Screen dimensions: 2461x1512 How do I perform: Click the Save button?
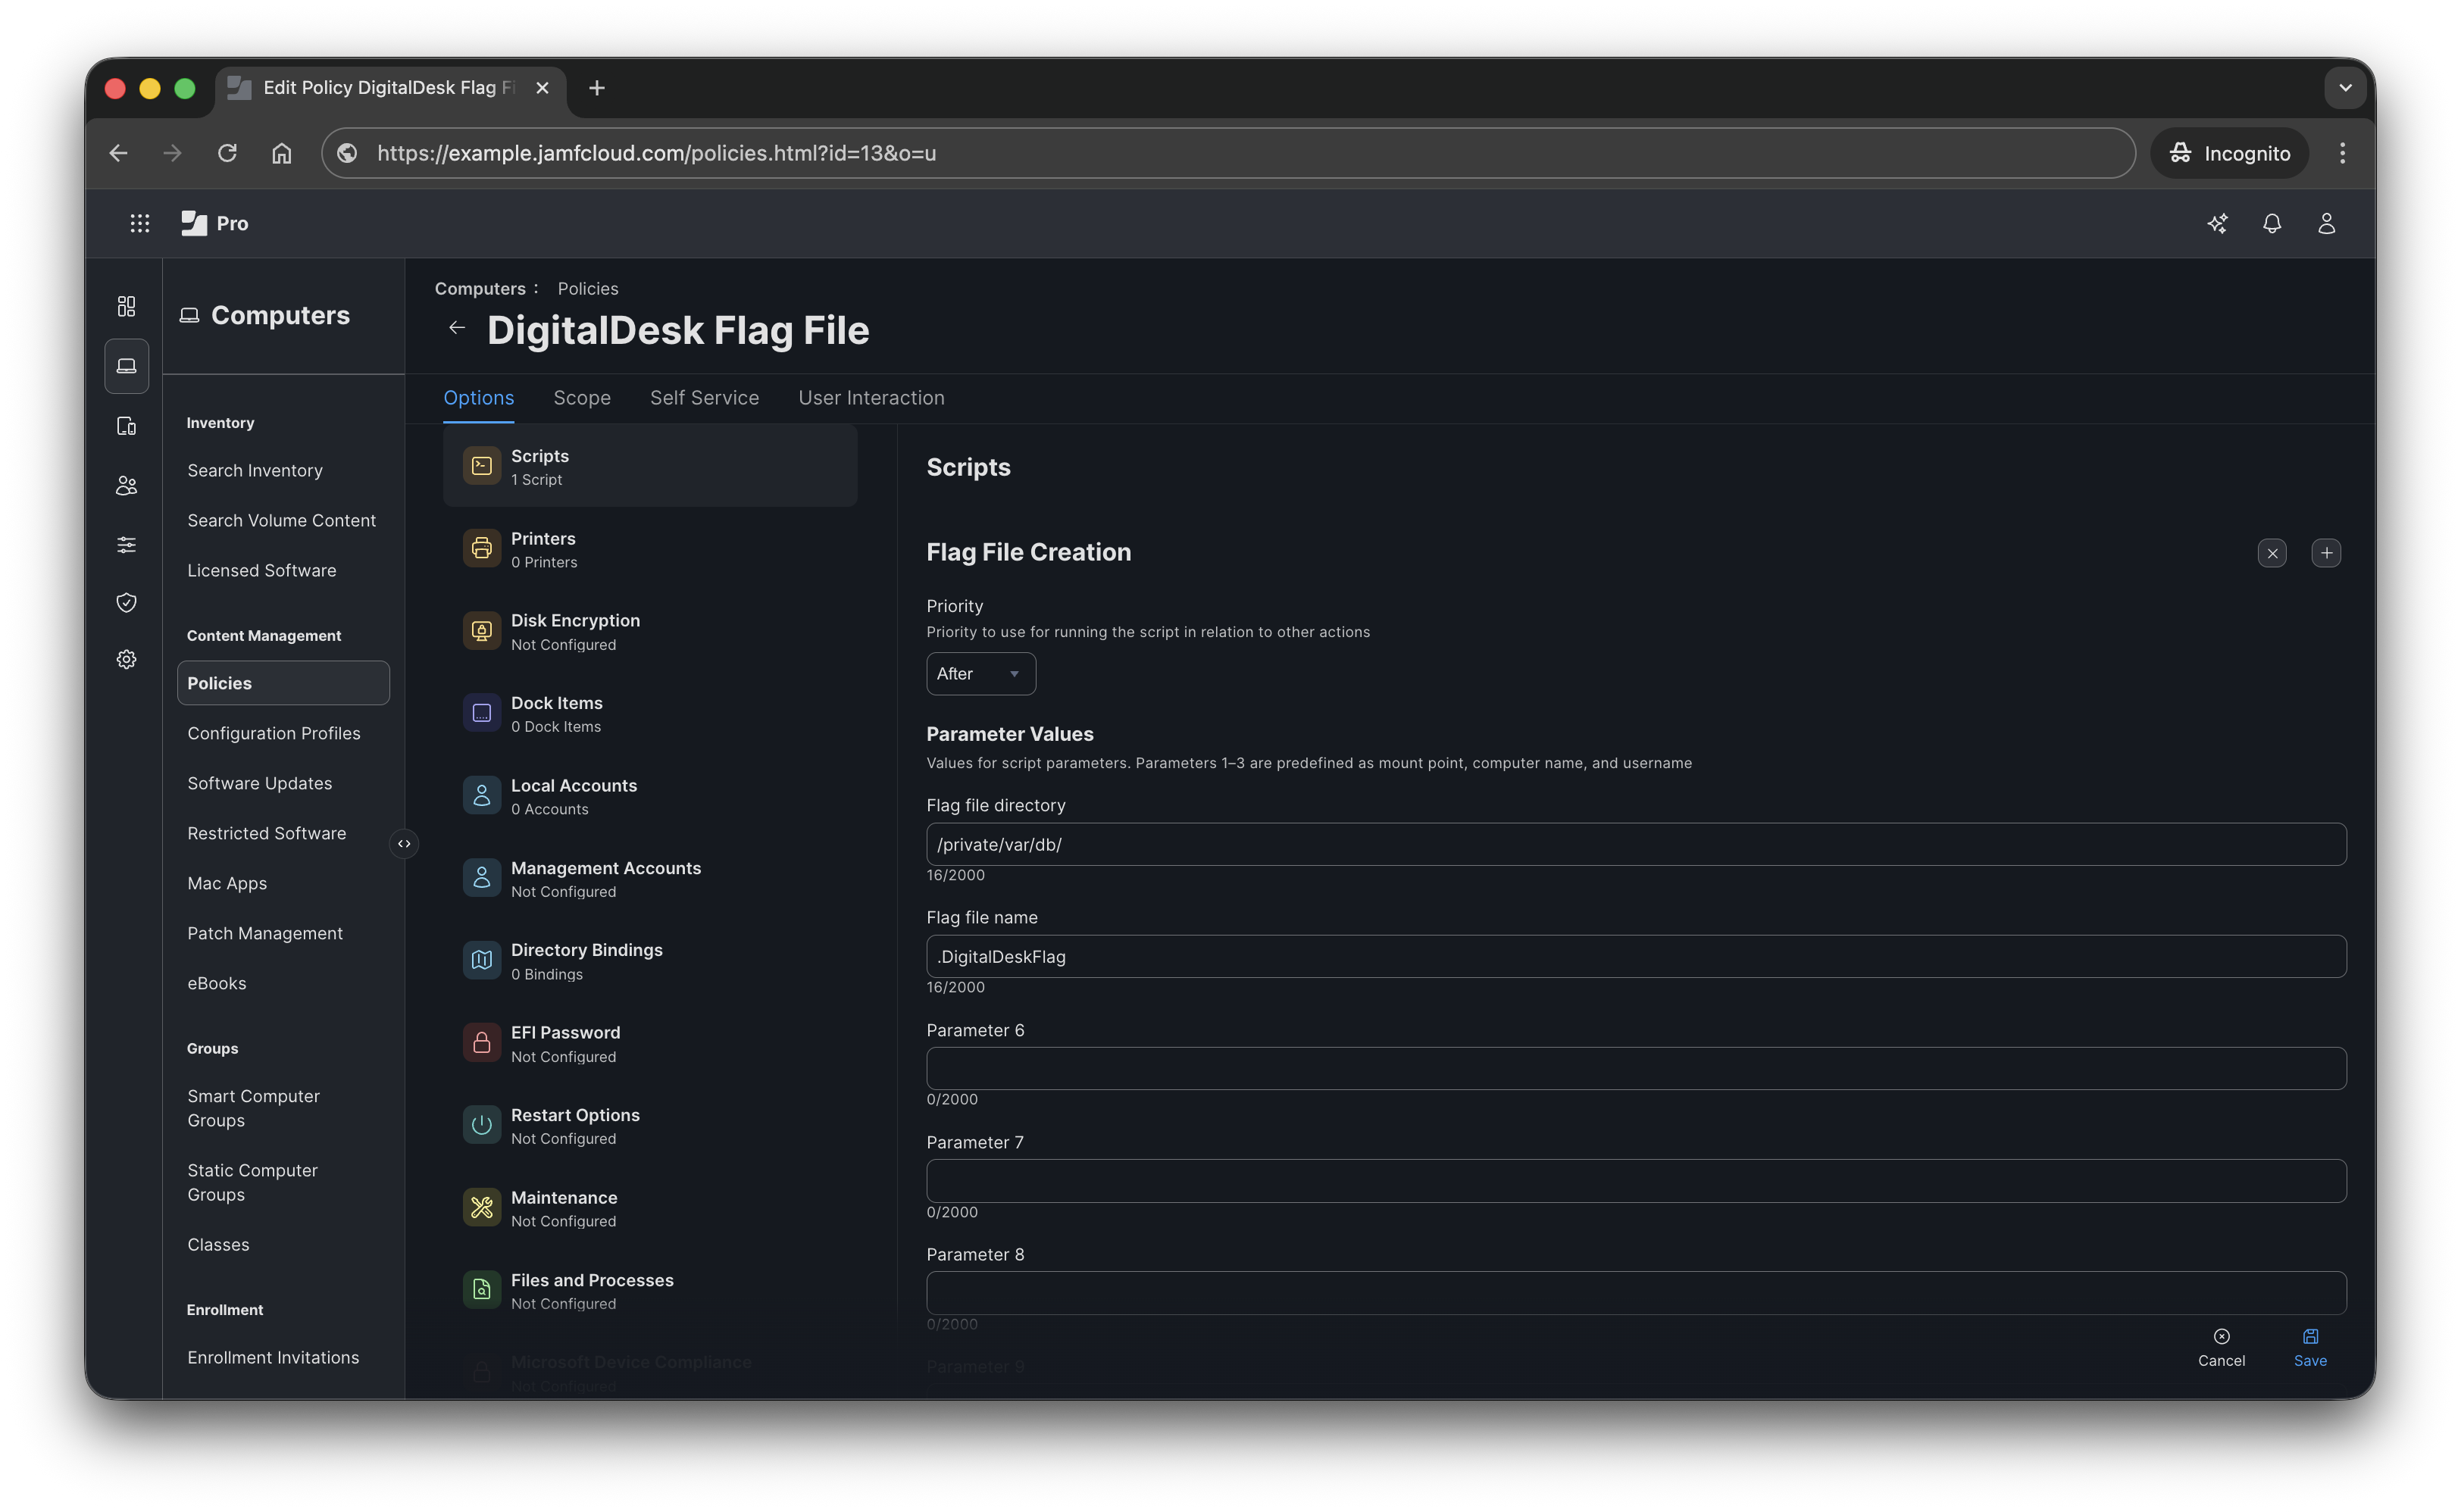2310,1347
